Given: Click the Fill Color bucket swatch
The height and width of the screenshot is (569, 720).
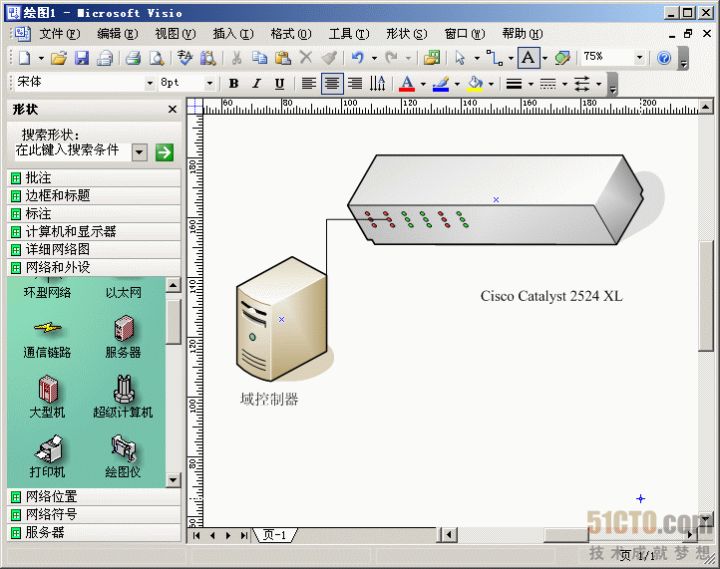Looking at the screenshot, I should pyautogui.click(x=475, y=84).
